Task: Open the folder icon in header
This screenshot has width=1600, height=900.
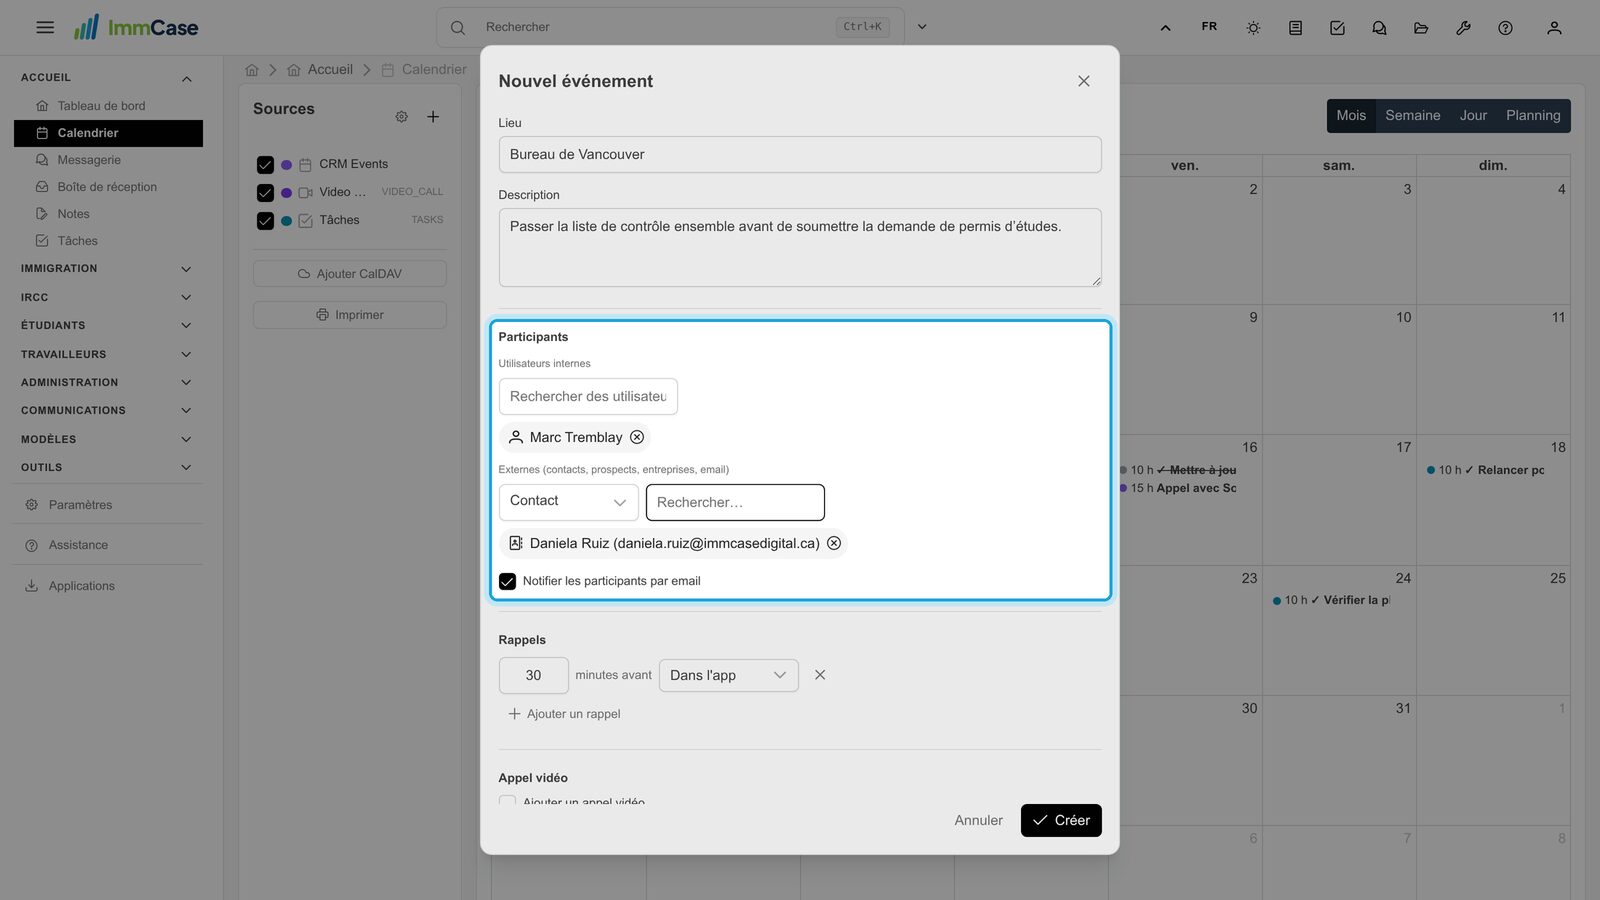Action: 1421,28
